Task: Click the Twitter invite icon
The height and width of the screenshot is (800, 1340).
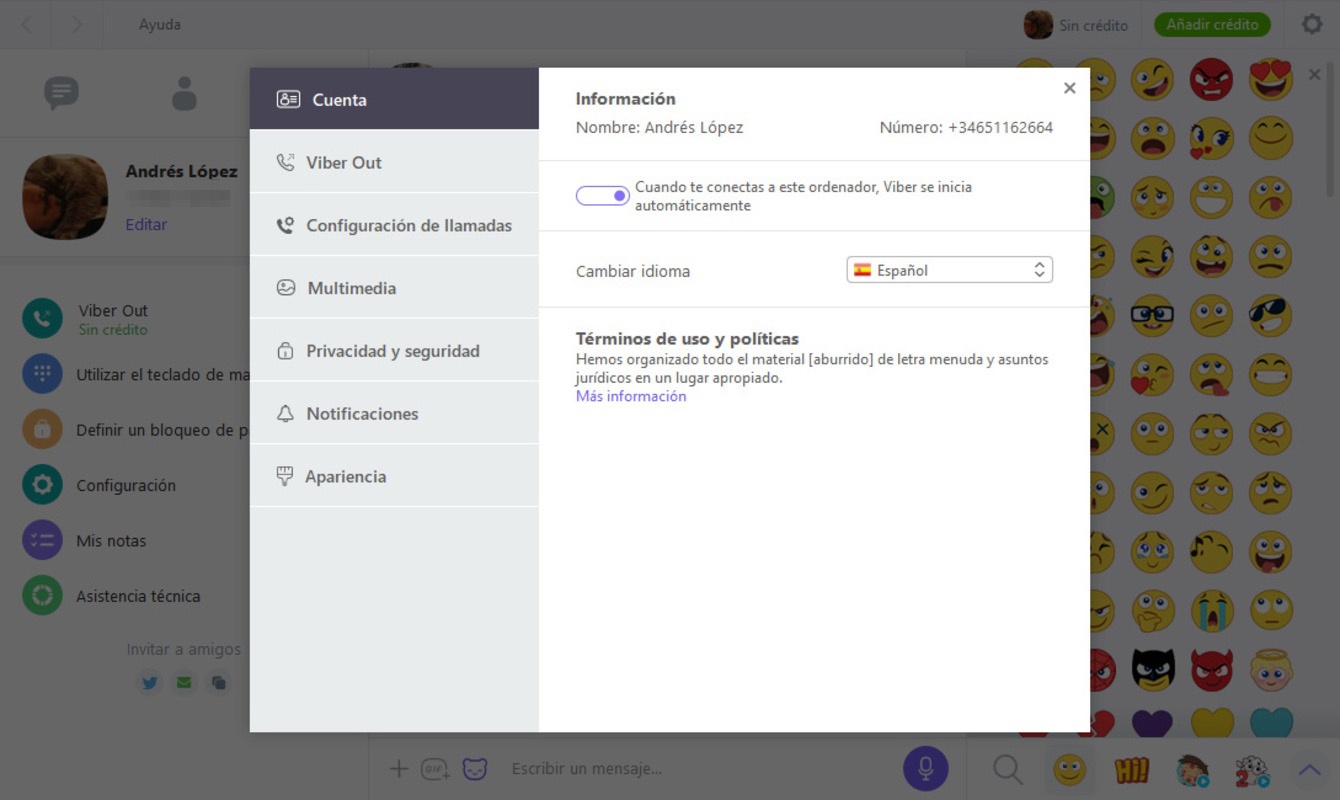Action: coord(150,683)
